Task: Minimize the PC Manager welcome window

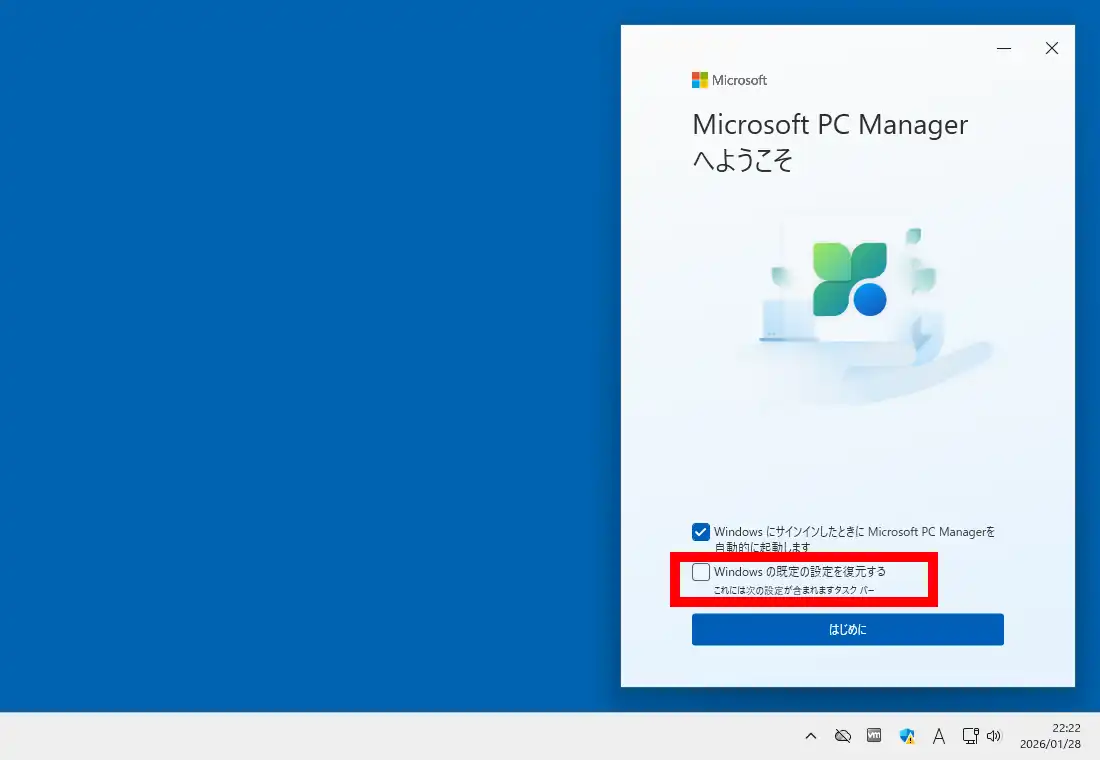Action: 1004,48
